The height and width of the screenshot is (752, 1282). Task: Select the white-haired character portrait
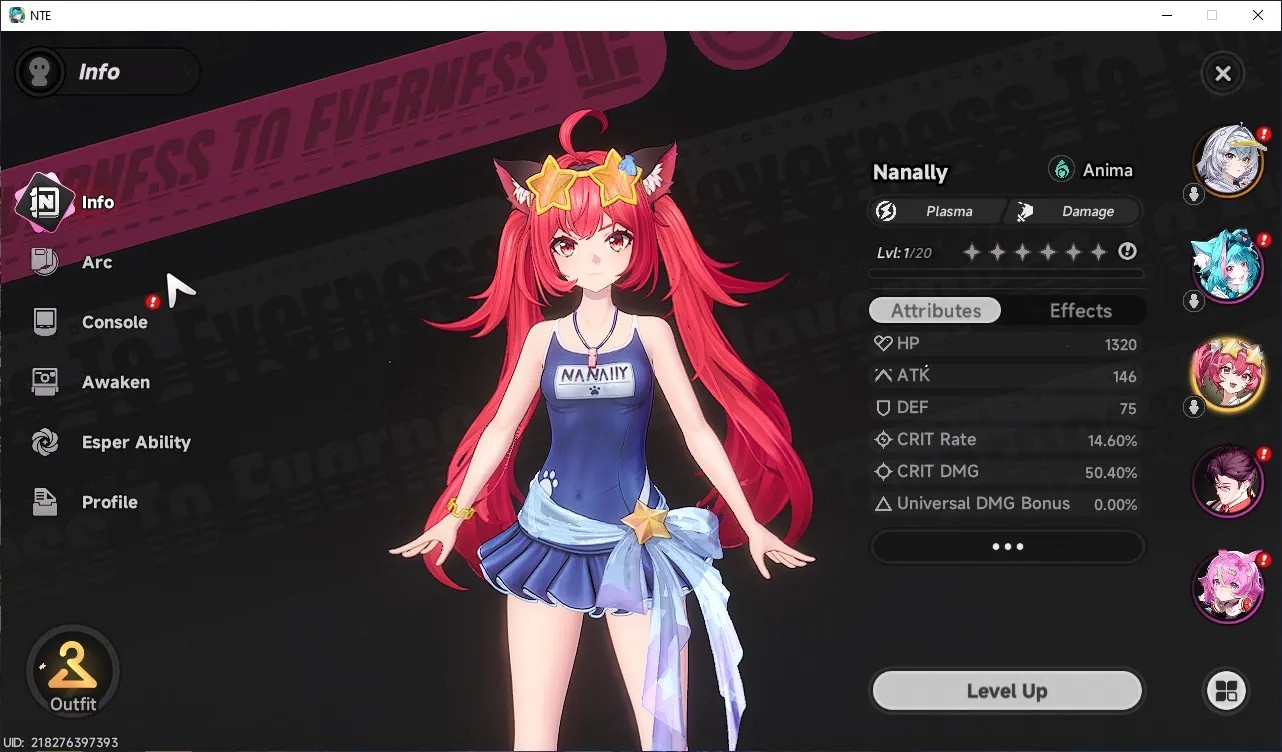(x=1228, y=162)
